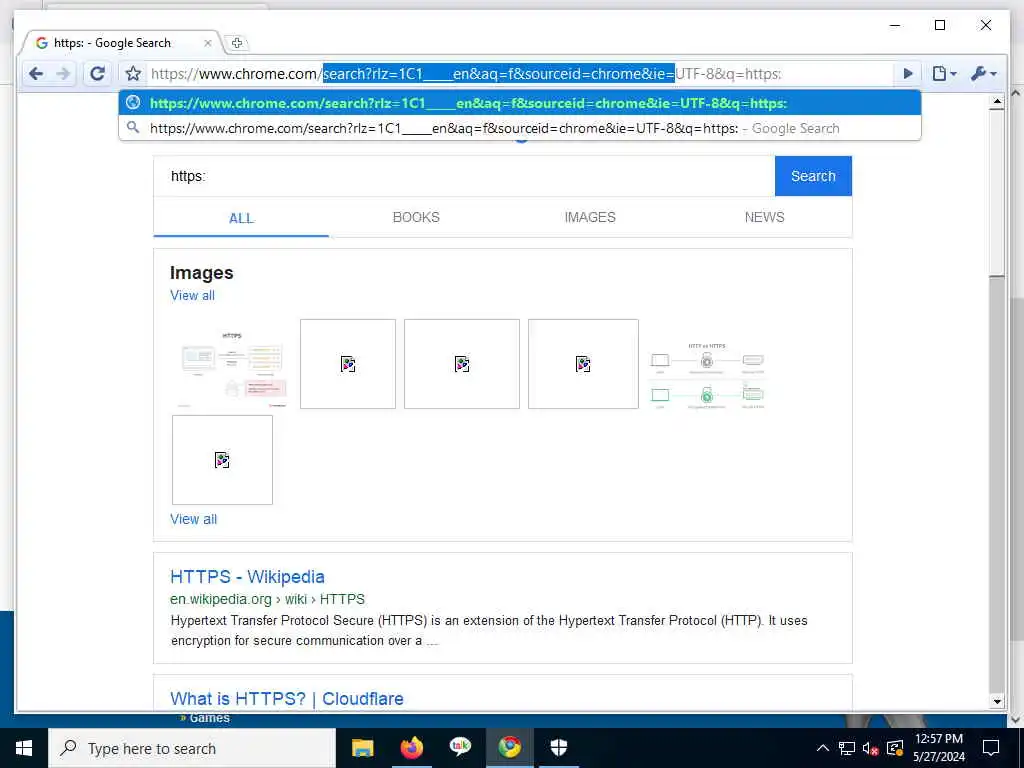This screenshot has height=768, width=1024.
Task: Switch to the BOOKS results tab
Action: point(416,217)
